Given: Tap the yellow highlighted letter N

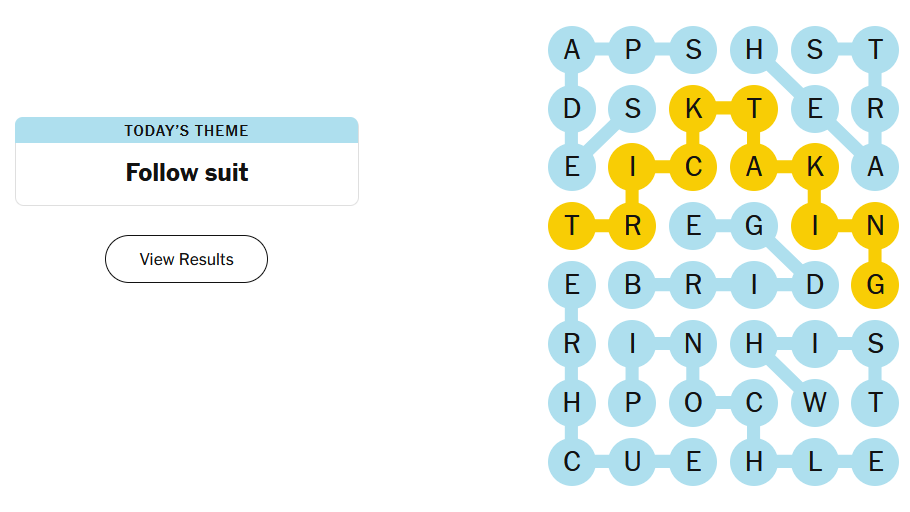Looking at the screenshot, I should point(875,226).
